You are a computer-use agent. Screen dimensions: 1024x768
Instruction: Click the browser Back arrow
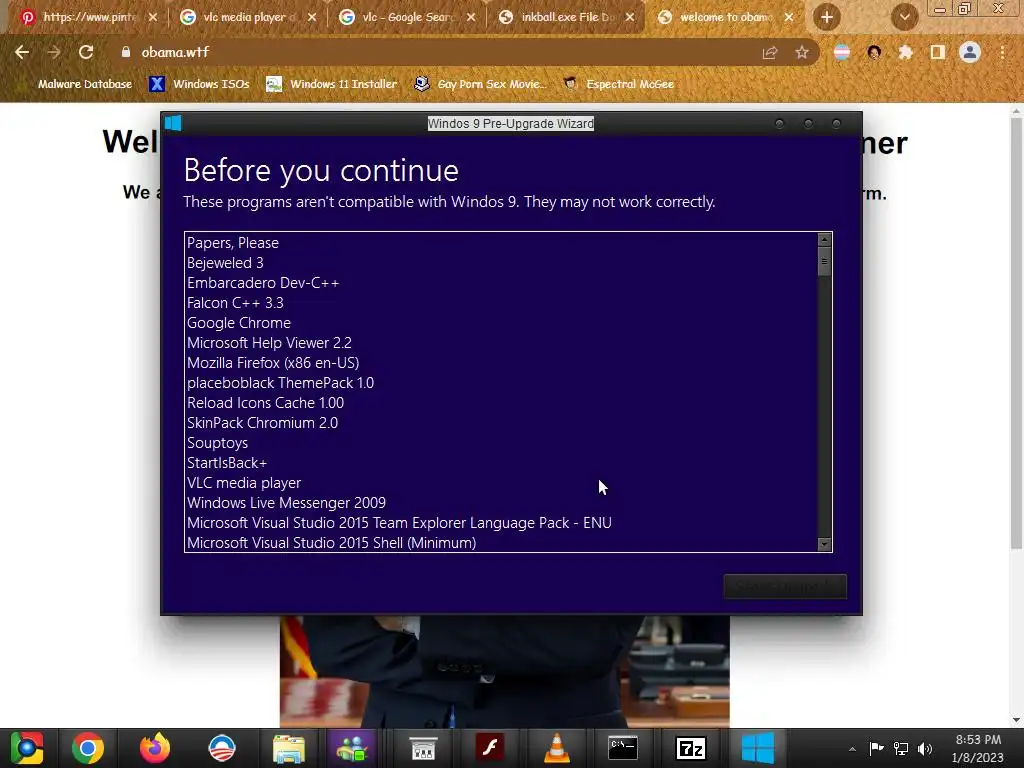pyautogui.click(x=22, y=52)
